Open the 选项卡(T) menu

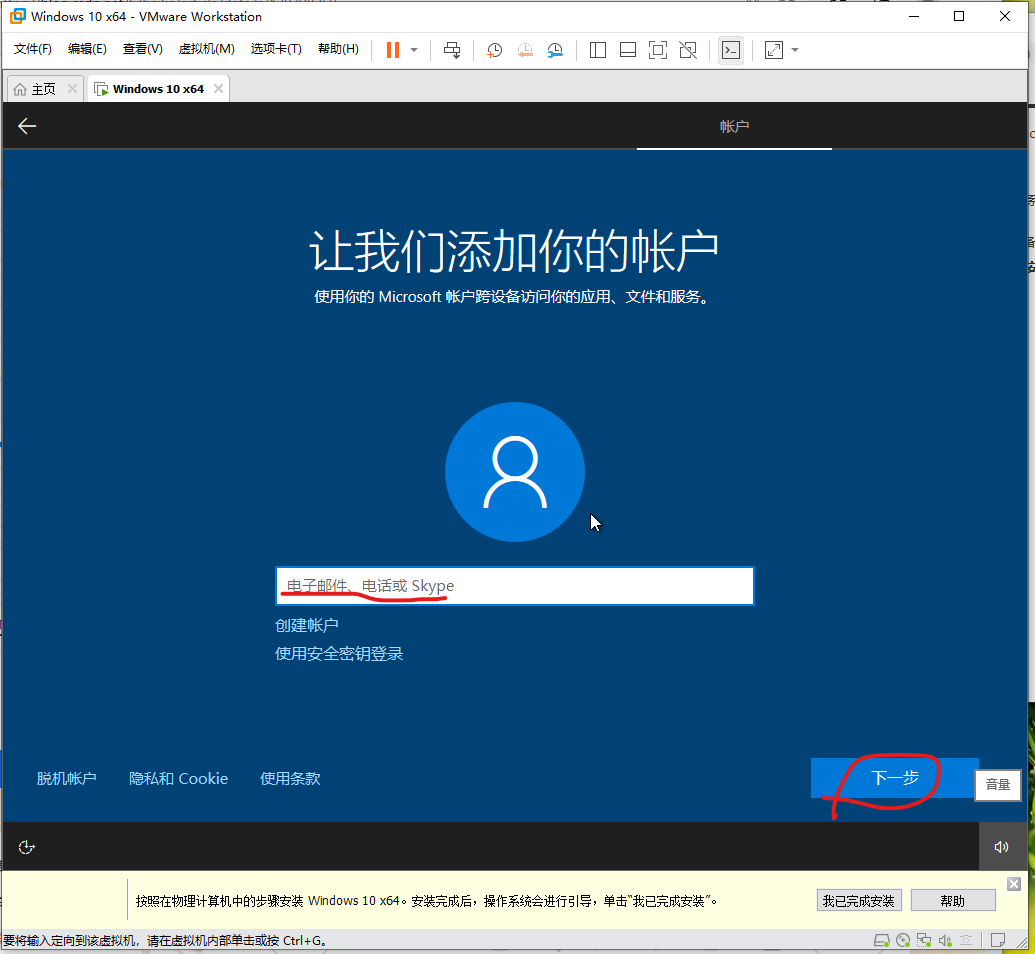click(276, 49)
